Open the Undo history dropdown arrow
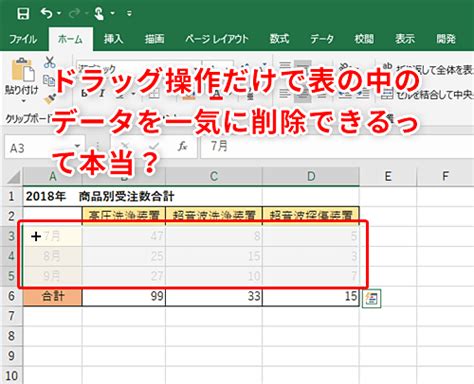The image size is (474, 384). tap(59, 13)
